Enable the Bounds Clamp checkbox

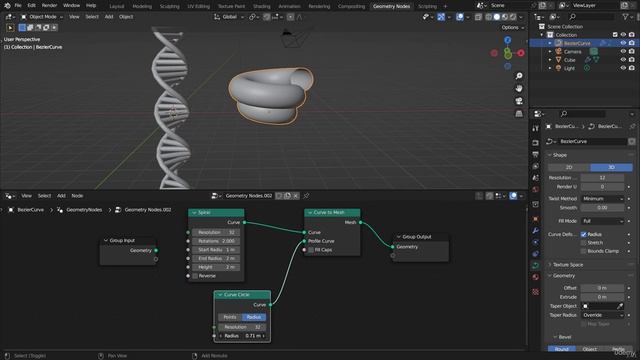[x=584, y=251]
